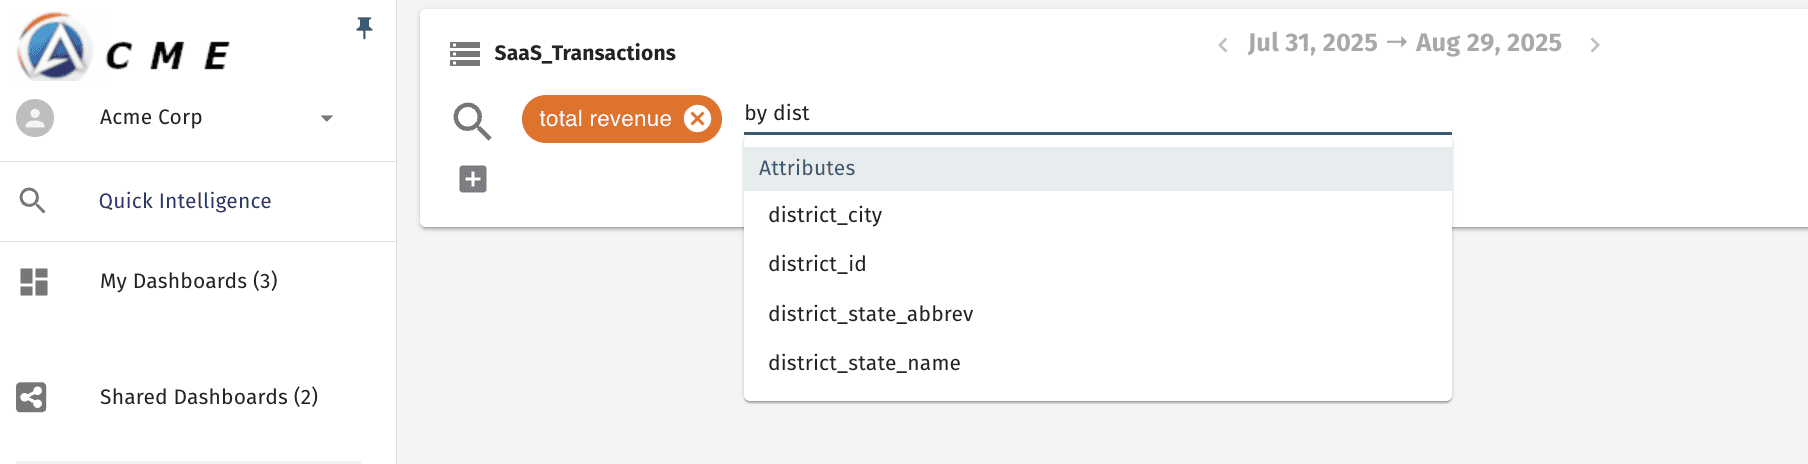This screenshot has width=1808, height=464.
Task: Expand the Acme Corp account dropdown
Action: pyautogui.click(x=326, y=118)
